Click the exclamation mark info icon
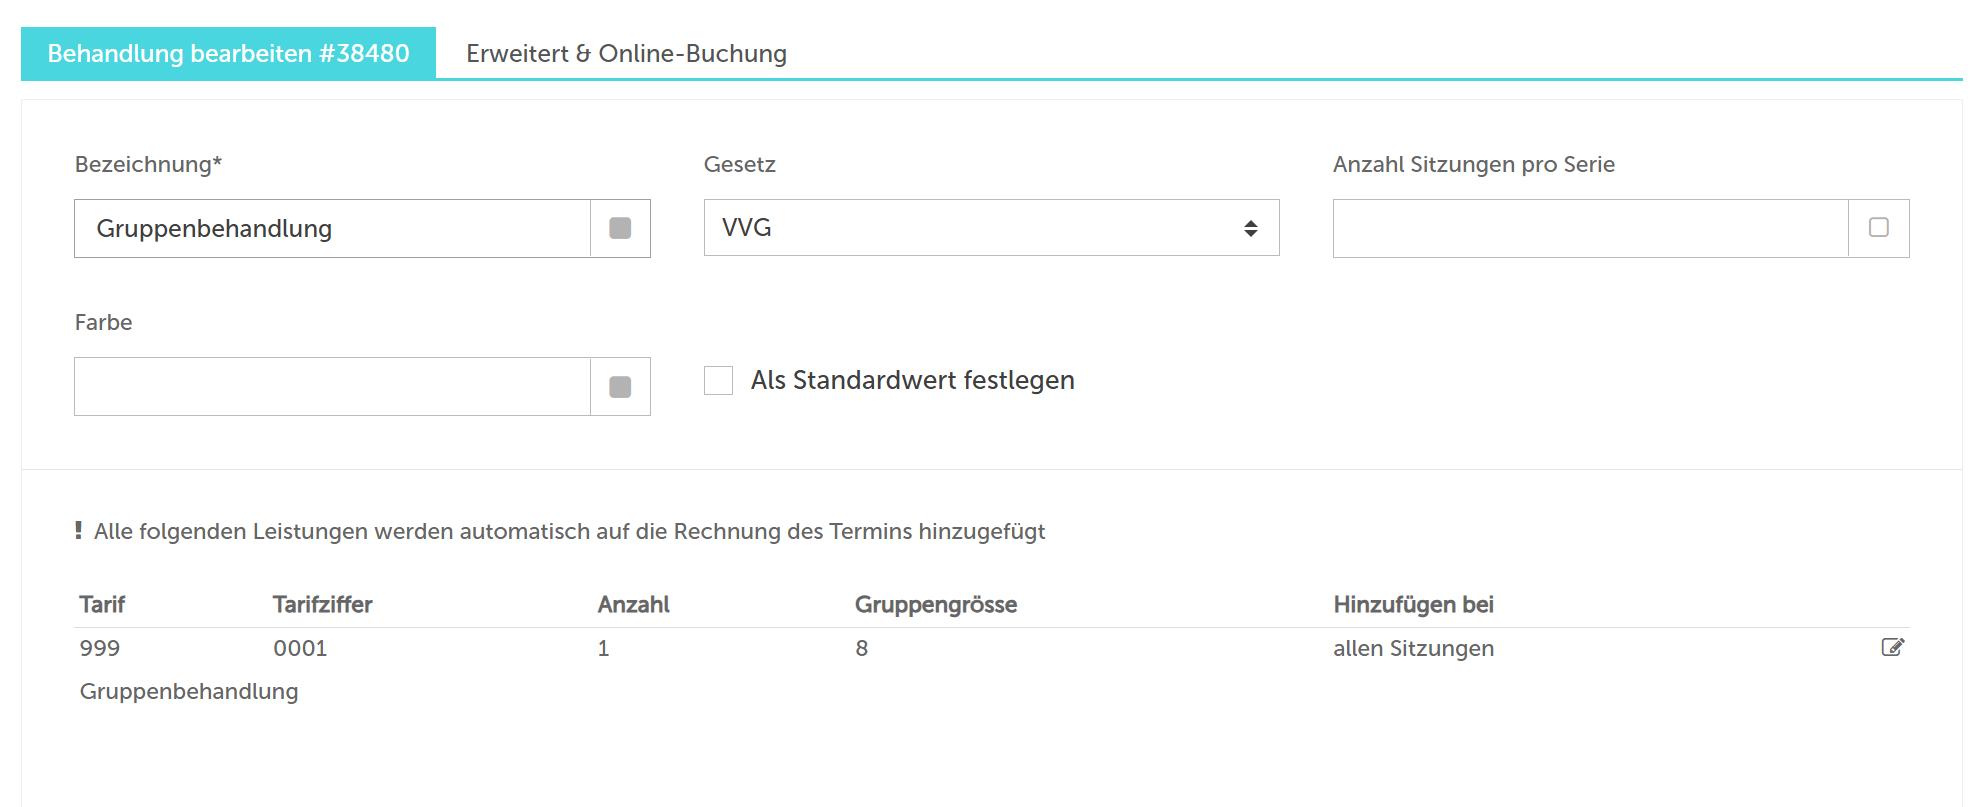1970x807 pixels. tap(78, 531)
